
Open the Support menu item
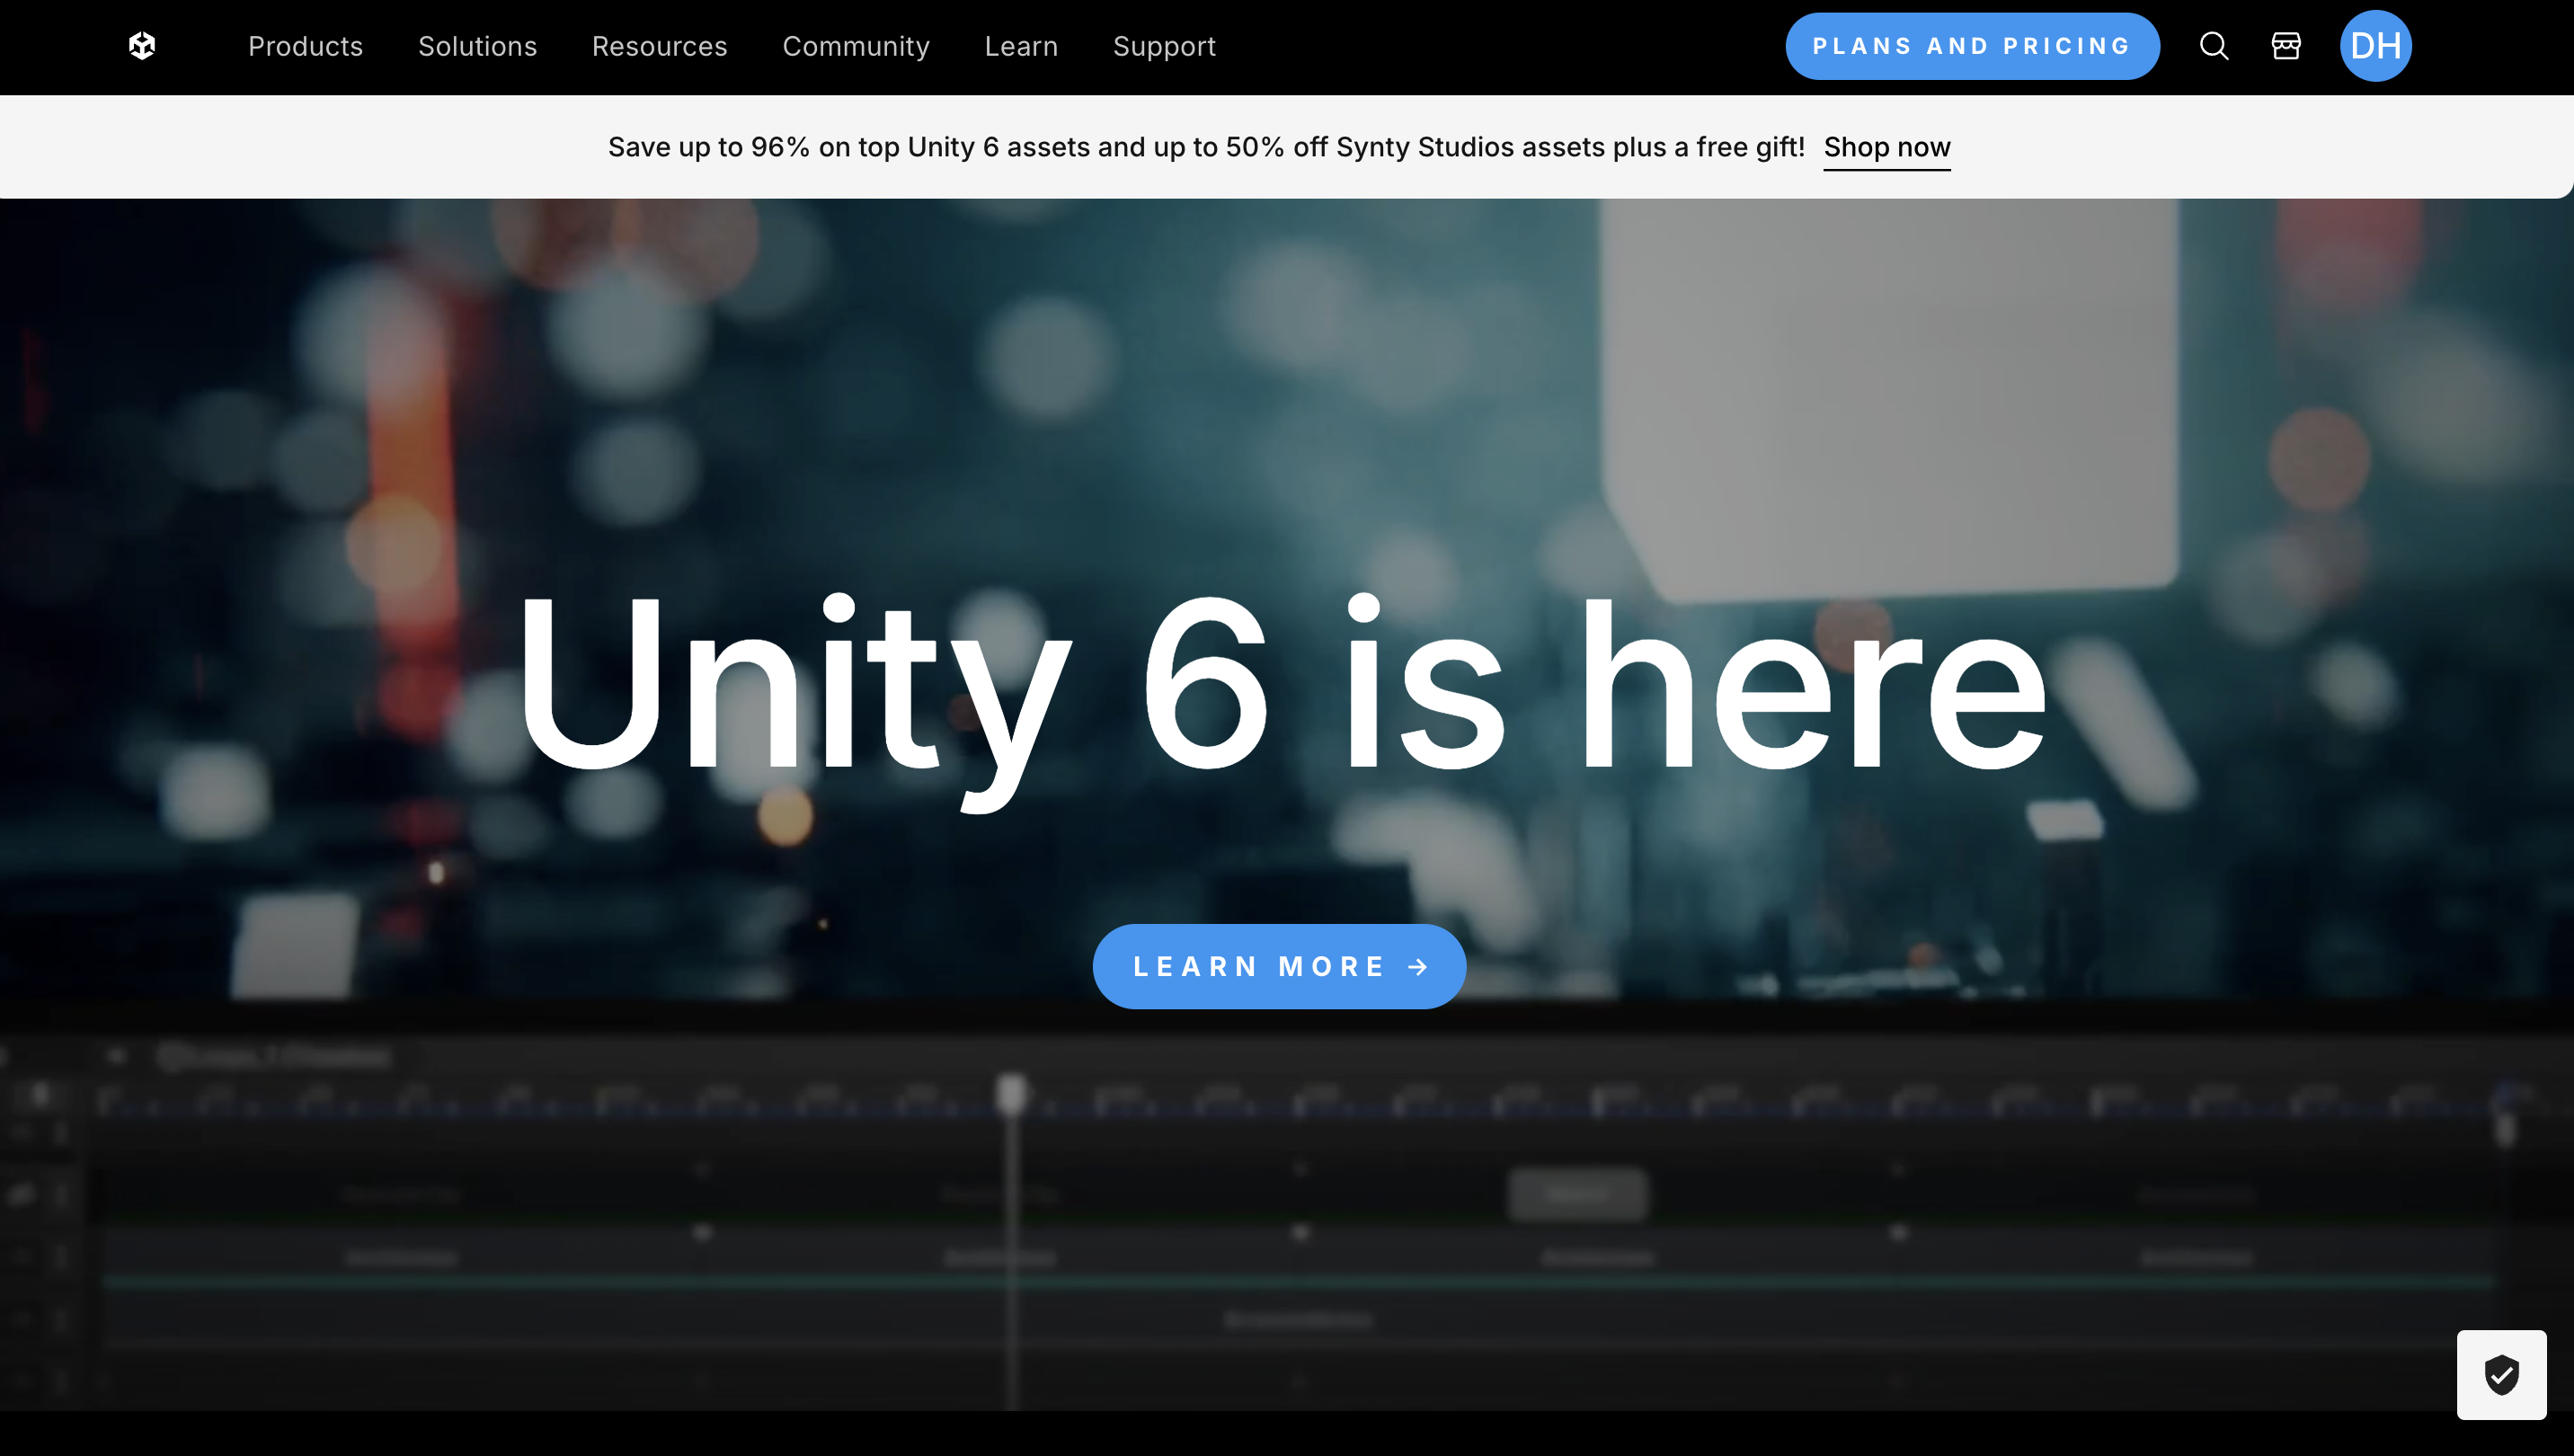coord(1164,46)
